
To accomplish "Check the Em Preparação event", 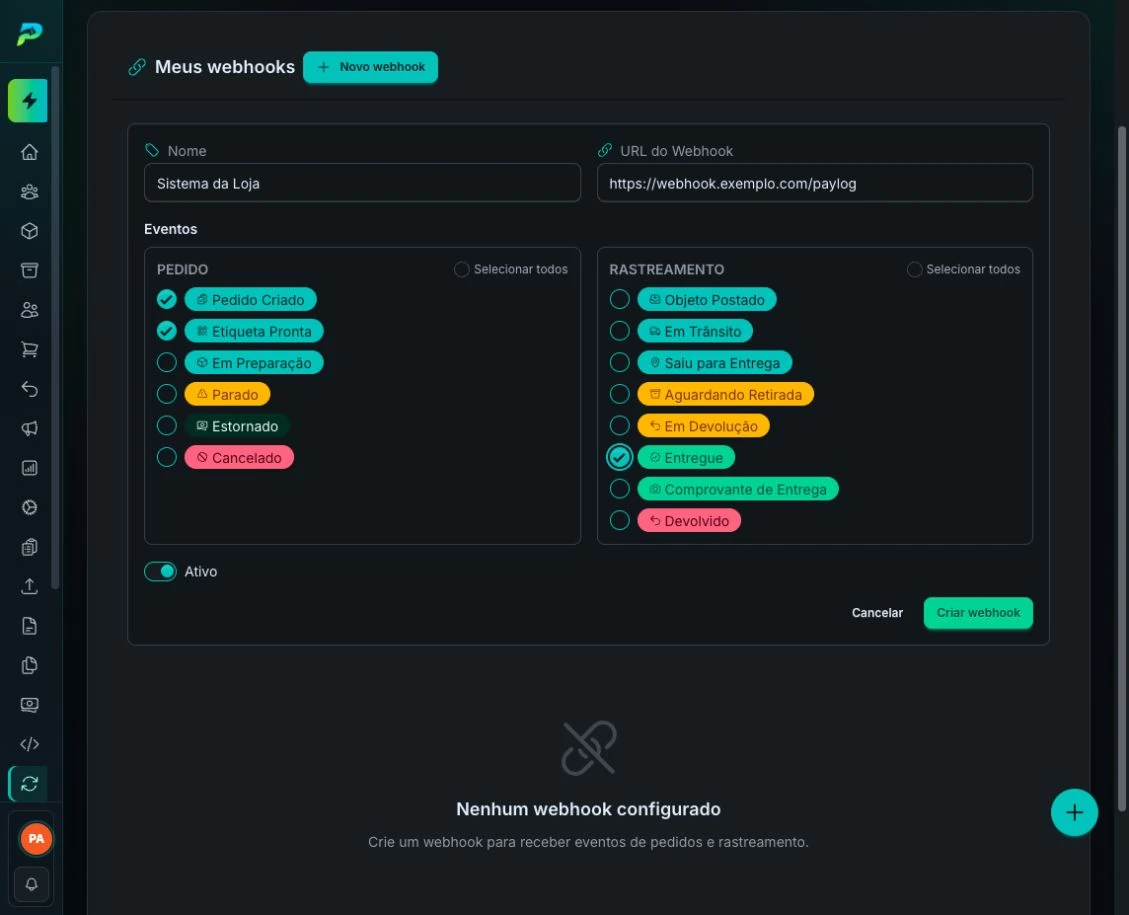I will 167,363.
